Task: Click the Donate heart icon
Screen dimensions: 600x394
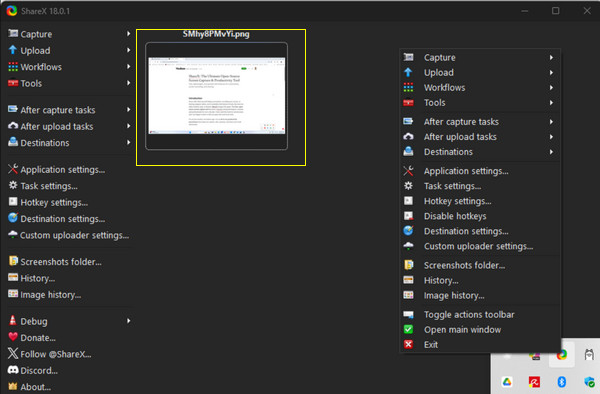Action: [13, 337]
